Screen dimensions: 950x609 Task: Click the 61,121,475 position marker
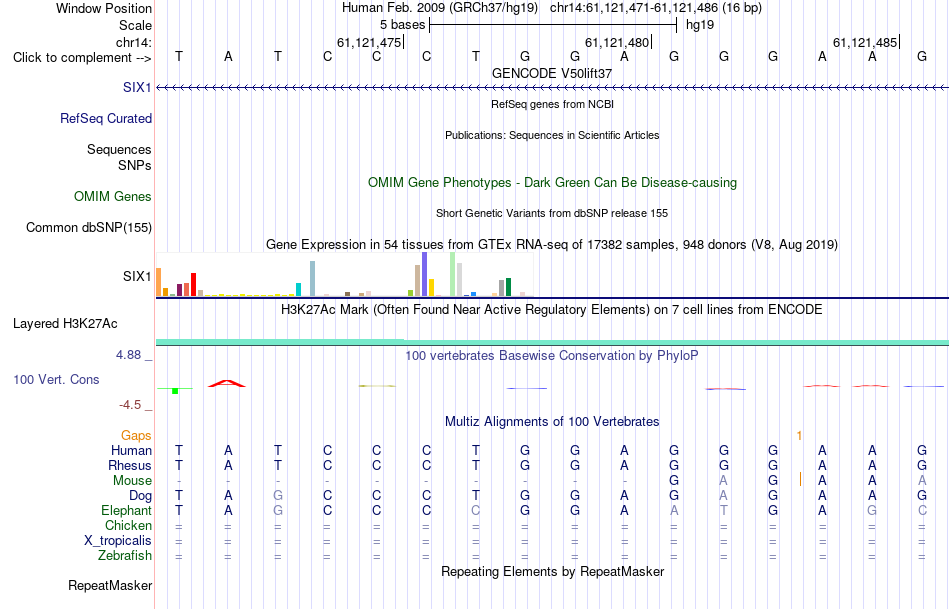click(x=370, y=42)
